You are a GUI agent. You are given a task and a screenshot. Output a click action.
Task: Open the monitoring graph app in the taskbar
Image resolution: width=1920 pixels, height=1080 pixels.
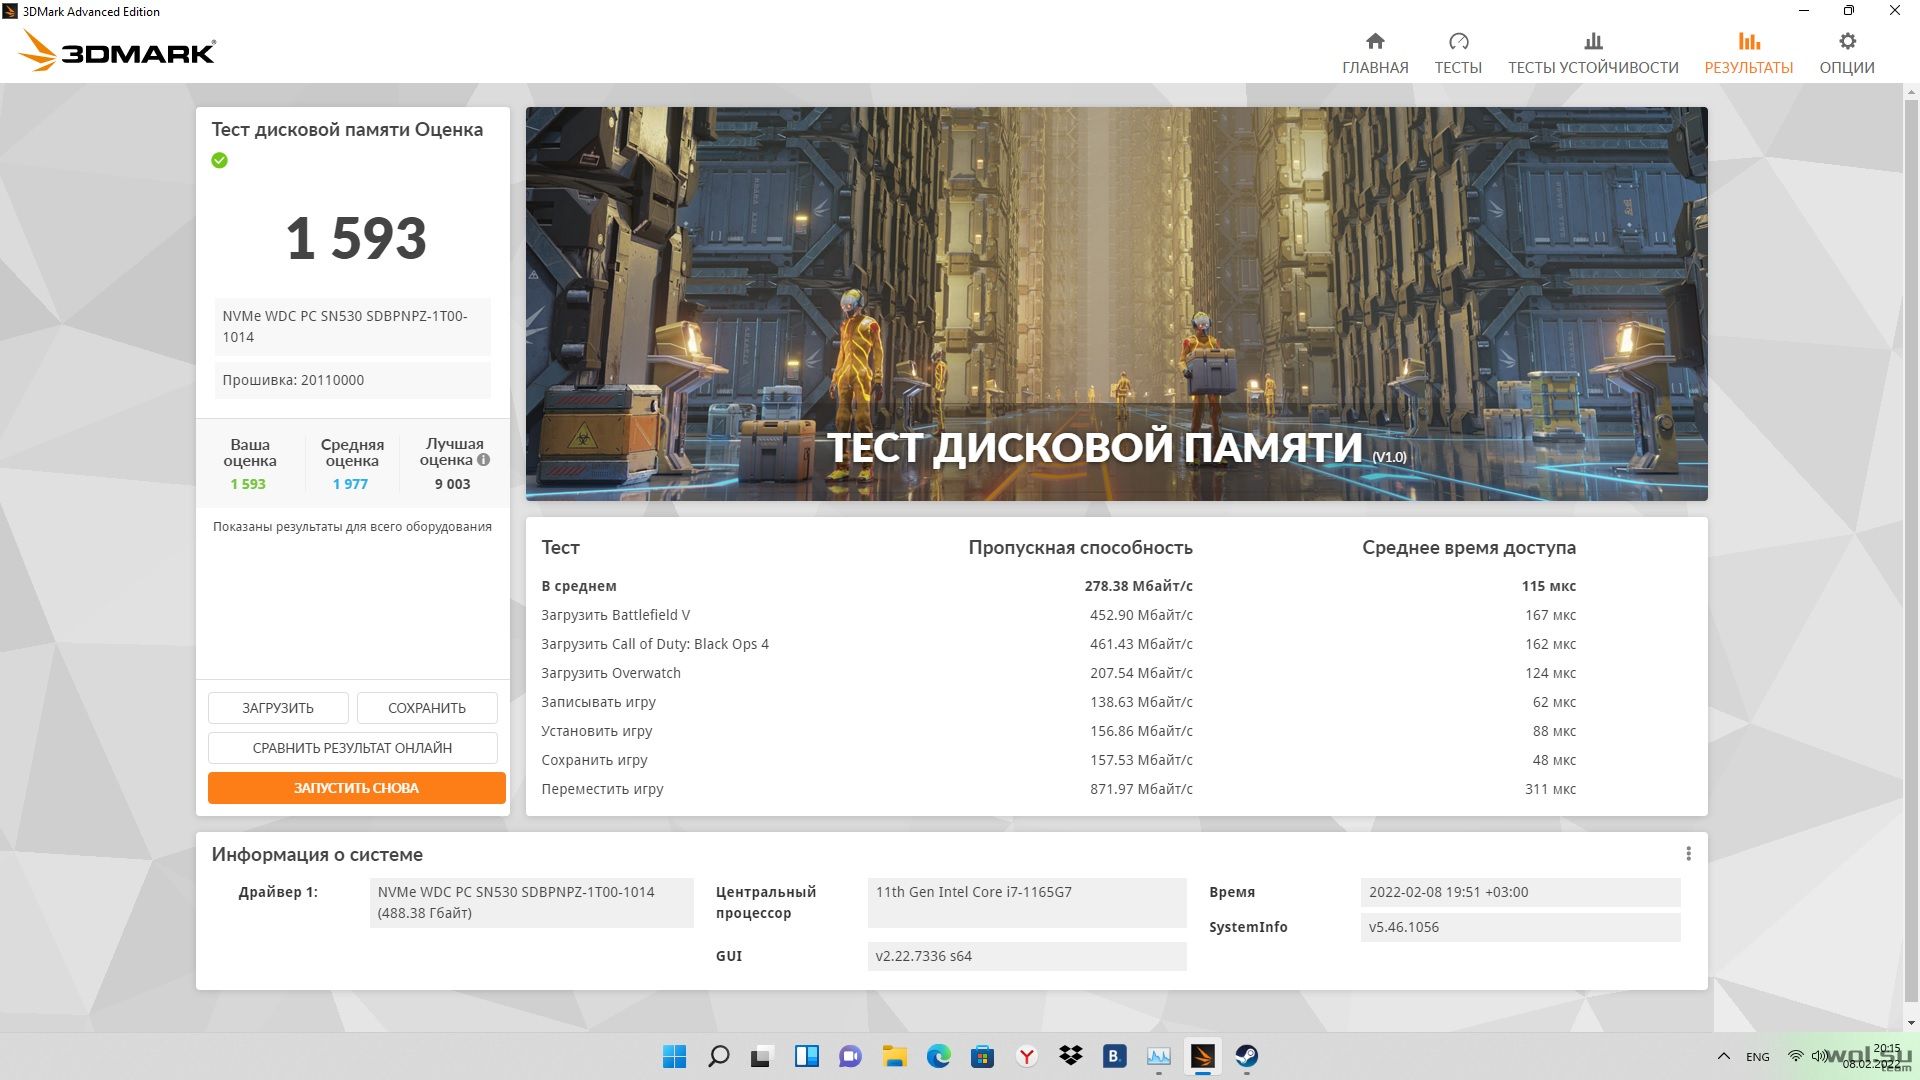point(1158,1056)
